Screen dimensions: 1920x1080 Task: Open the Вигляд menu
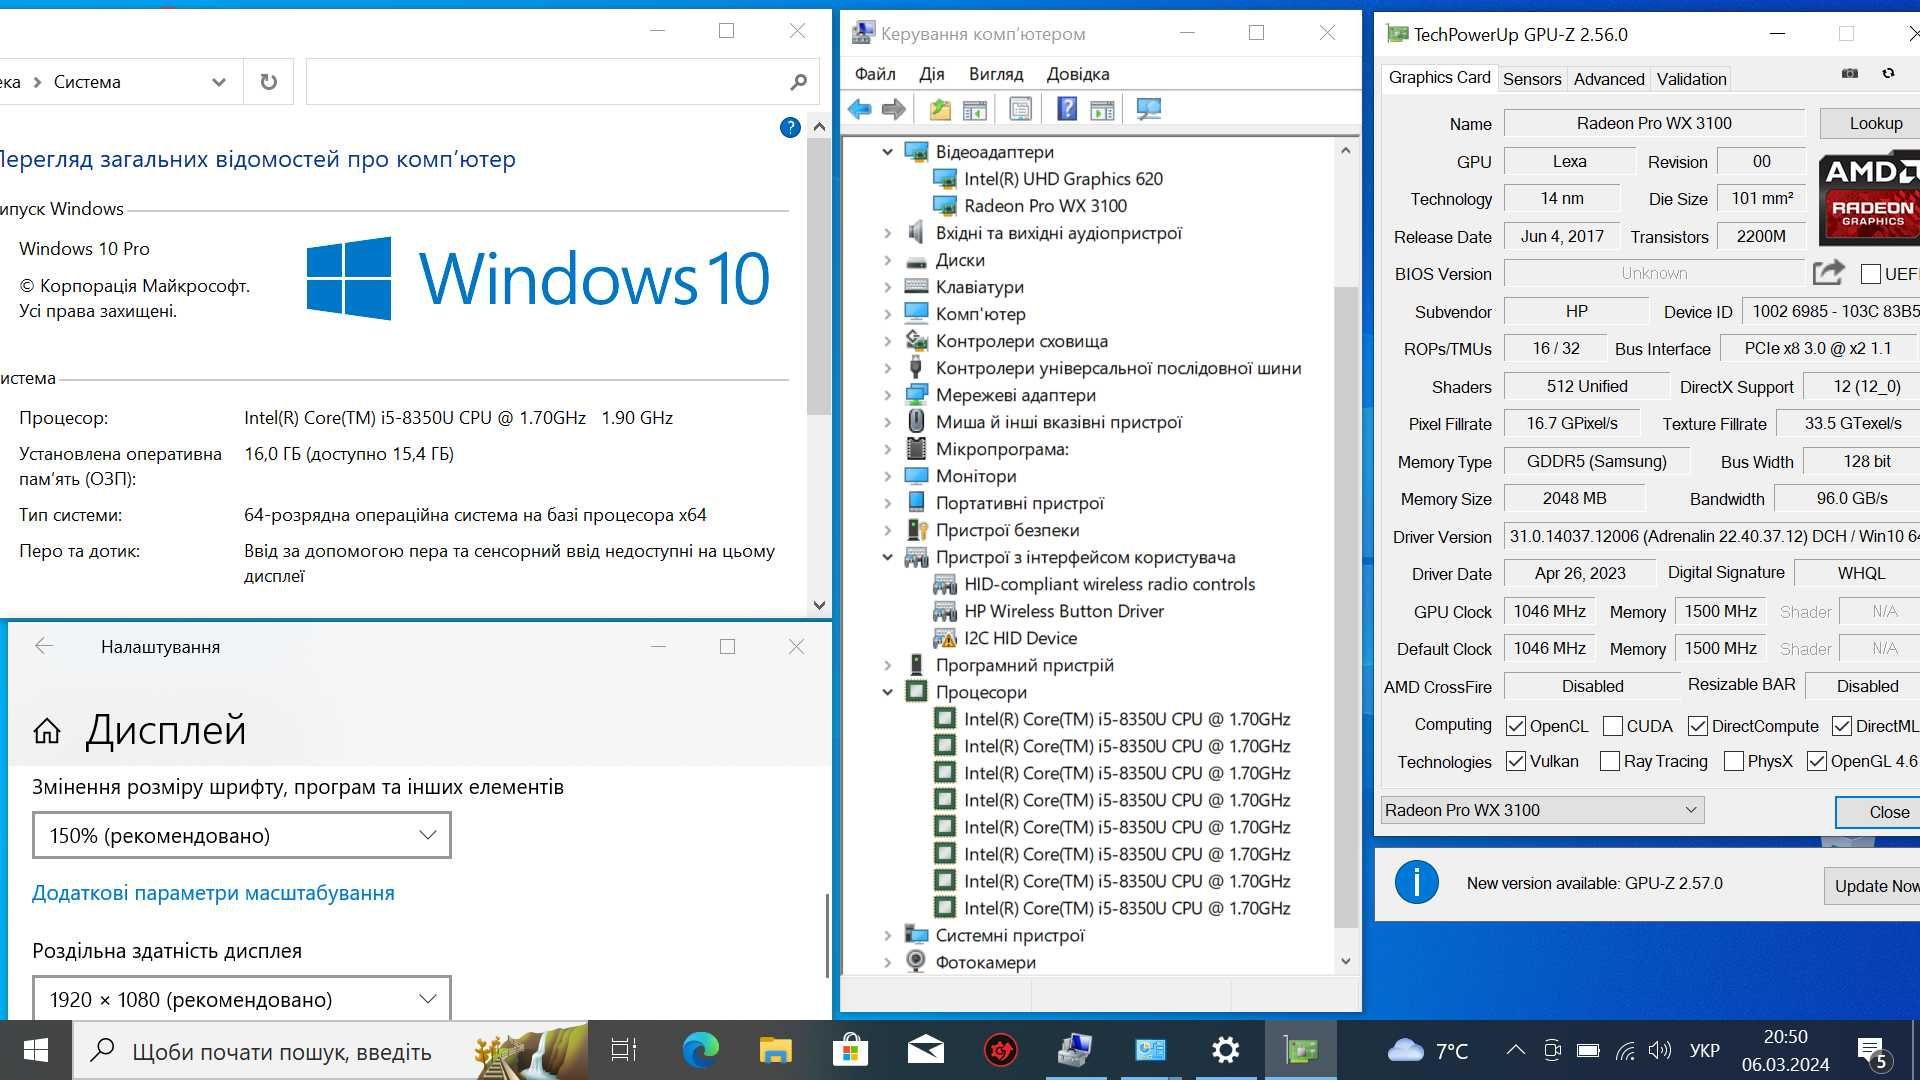[x=996, y=74]
